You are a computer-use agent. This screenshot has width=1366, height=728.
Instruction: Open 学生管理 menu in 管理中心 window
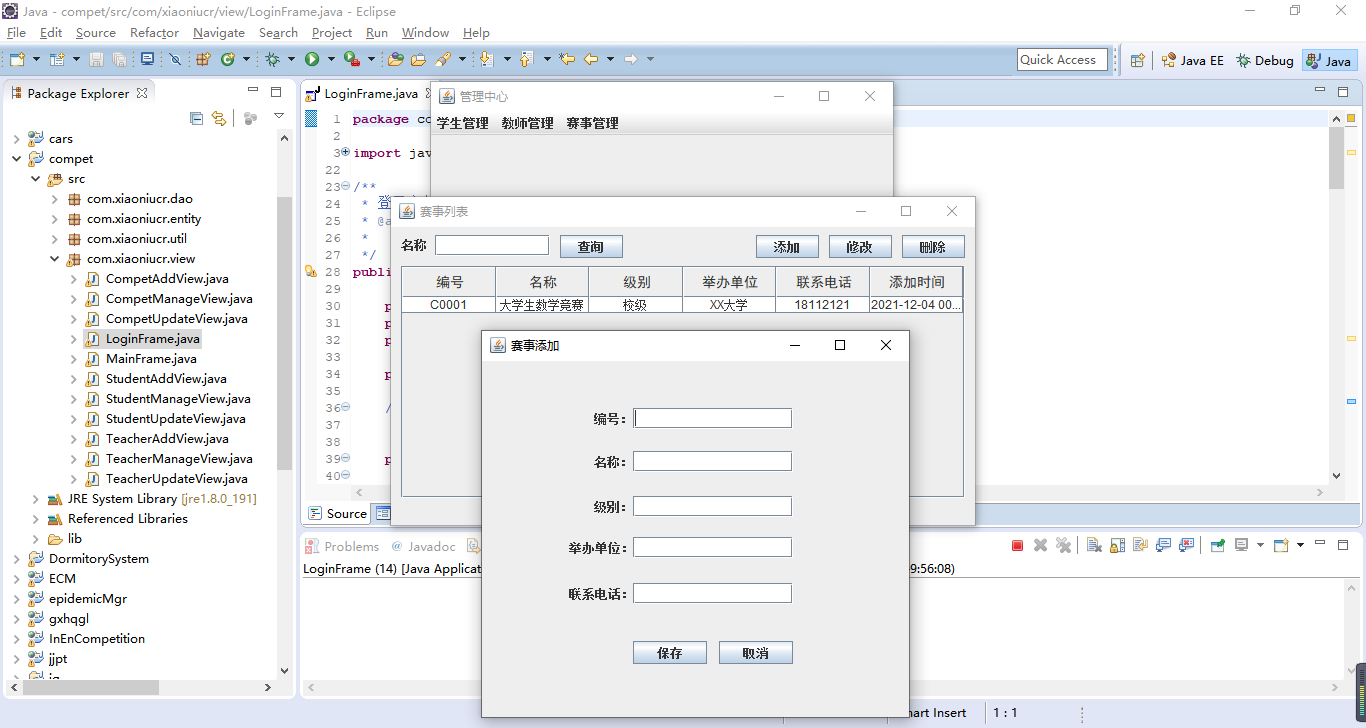[x=463, y=124]
